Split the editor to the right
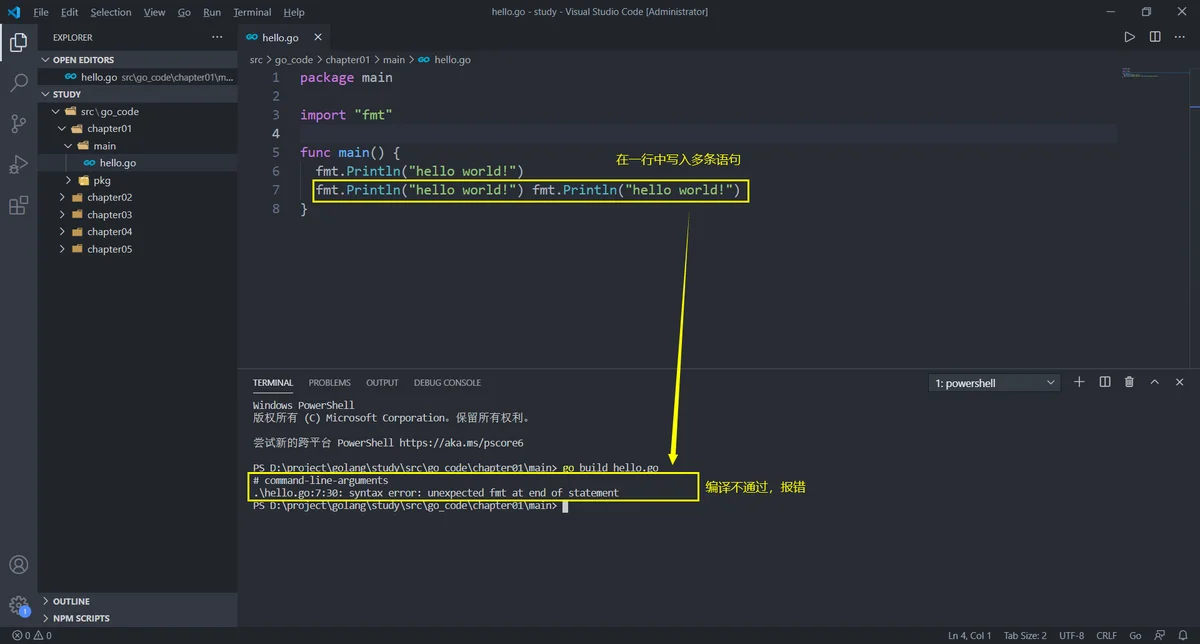This screenshot has width=1200, height=644. 1155,37
